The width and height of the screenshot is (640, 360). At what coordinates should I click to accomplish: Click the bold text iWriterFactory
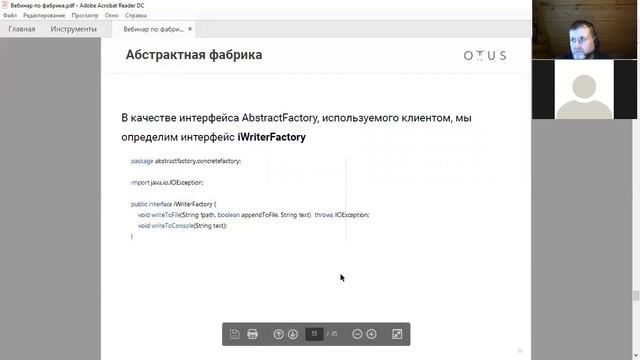click(x=271, y=137)
